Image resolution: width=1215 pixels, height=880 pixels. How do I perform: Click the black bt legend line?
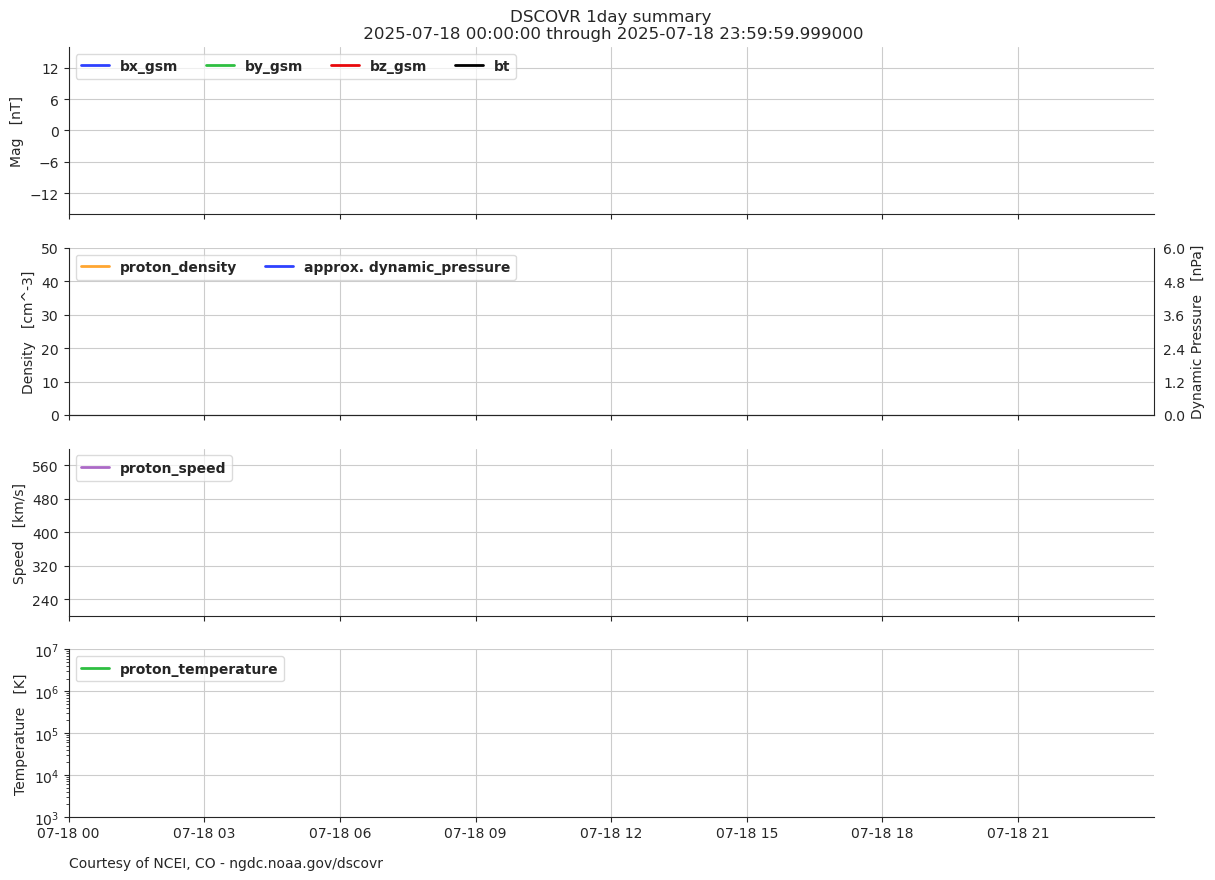click(469, 66)
